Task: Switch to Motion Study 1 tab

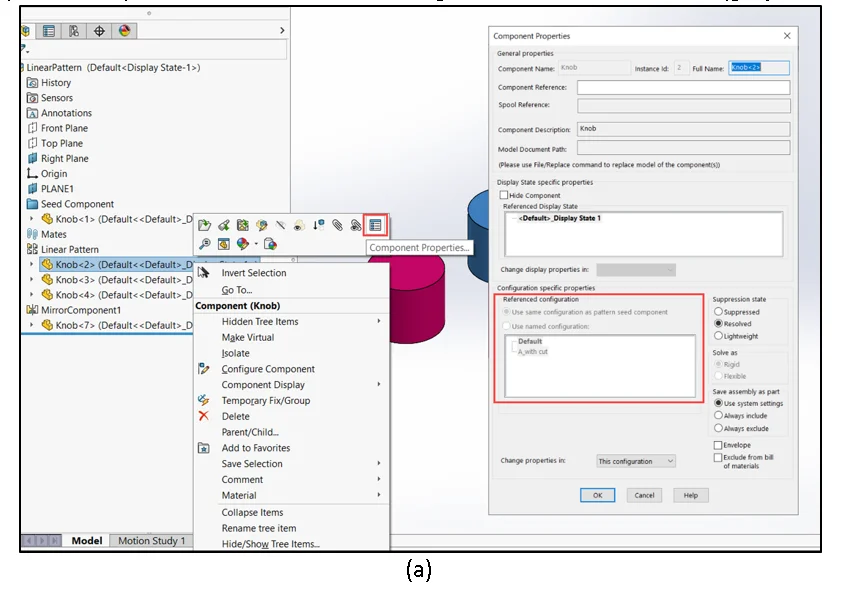Action: pos(151,541)
